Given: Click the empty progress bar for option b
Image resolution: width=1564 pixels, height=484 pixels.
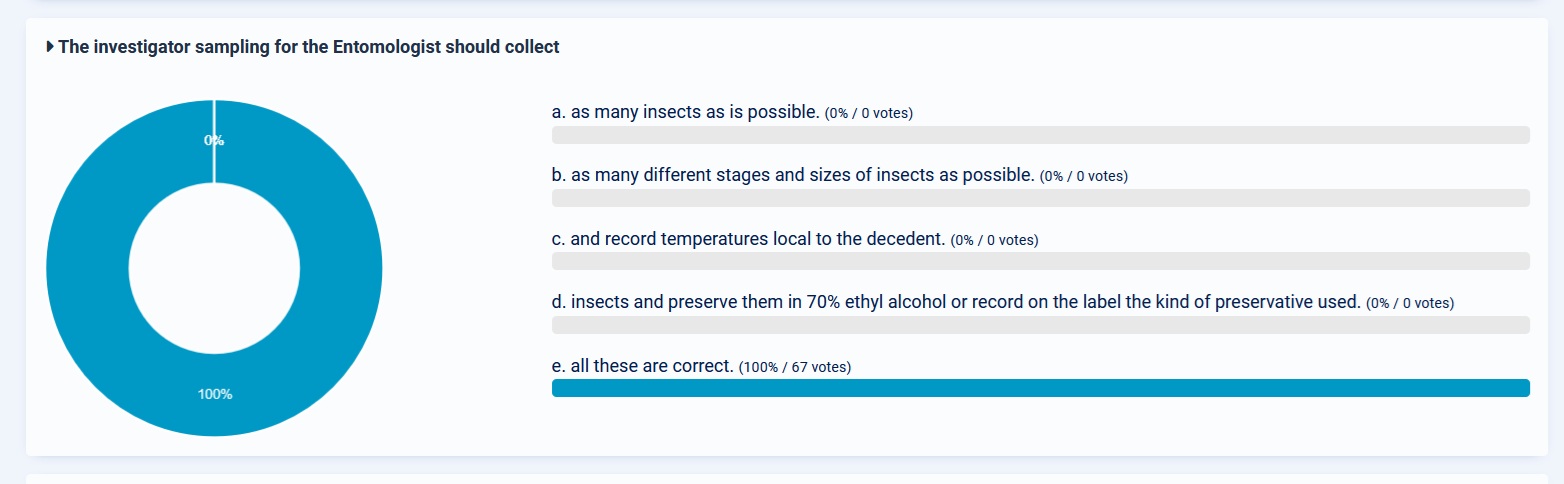Looking at the screenshot, I should click(1040, 198).
